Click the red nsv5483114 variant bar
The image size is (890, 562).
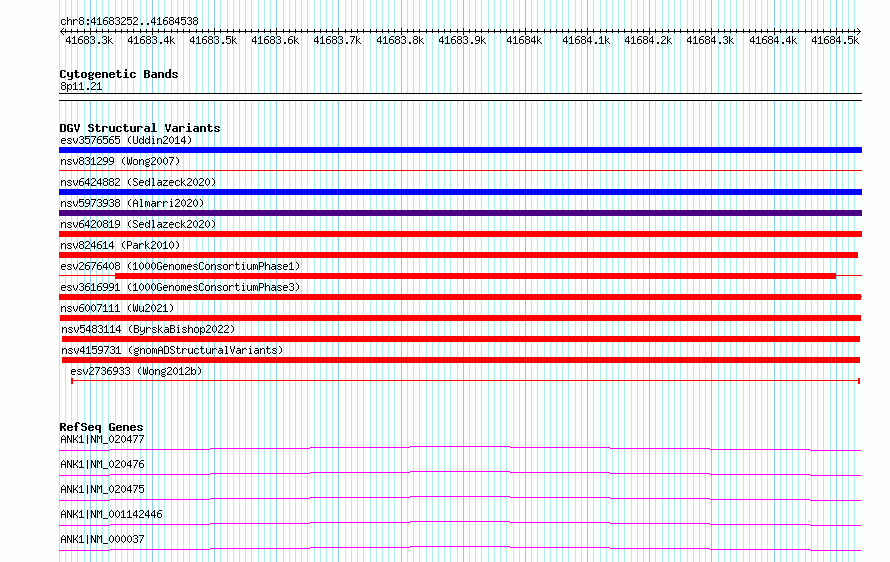(x=461, y=339)
